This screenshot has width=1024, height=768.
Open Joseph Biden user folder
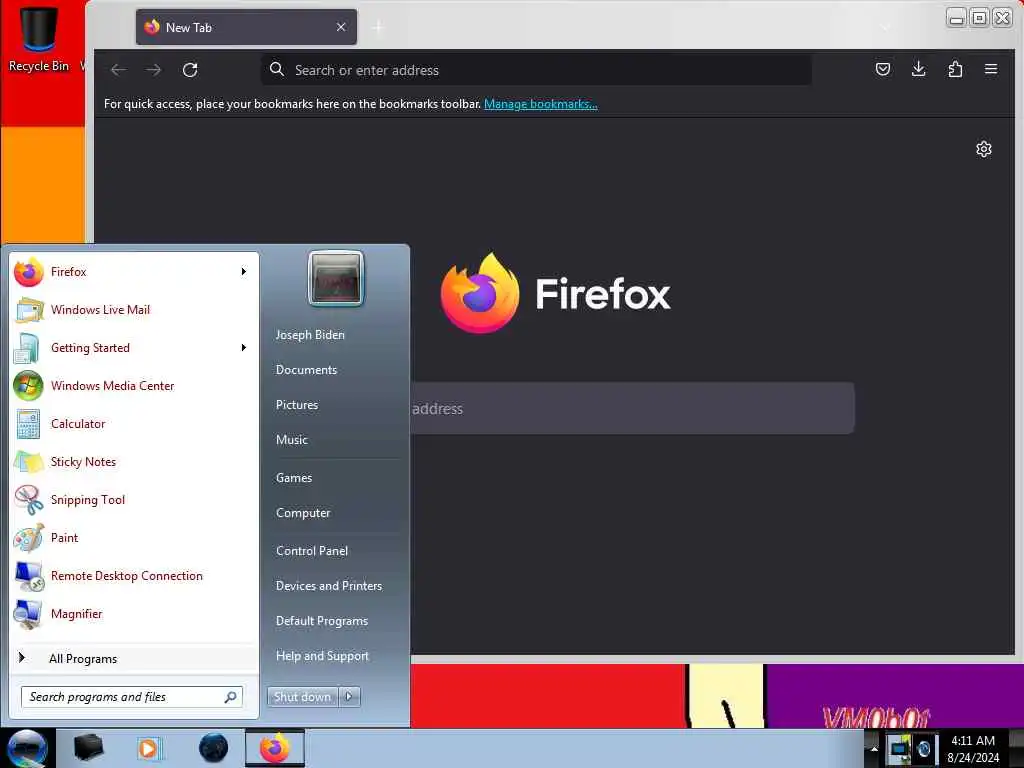pyautogui.click(x=310, y=335)
